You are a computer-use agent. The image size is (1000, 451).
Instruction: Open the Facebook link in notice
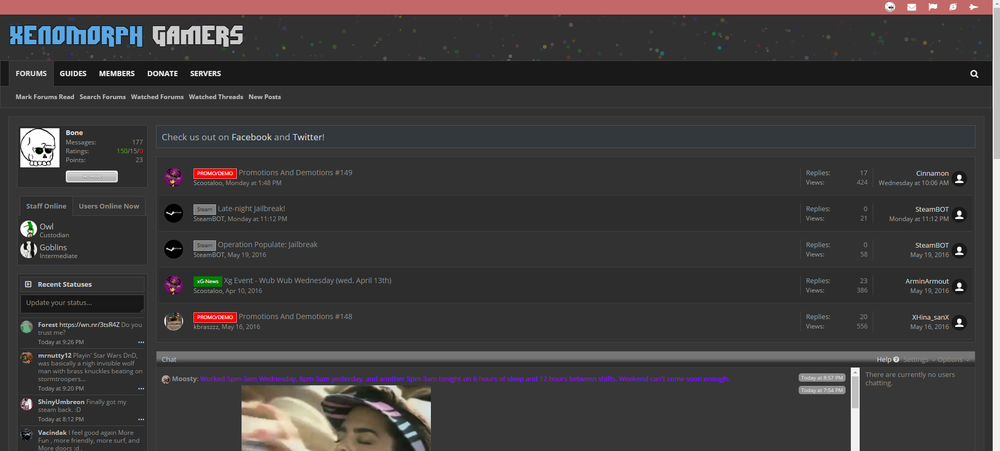coord(251,137)
